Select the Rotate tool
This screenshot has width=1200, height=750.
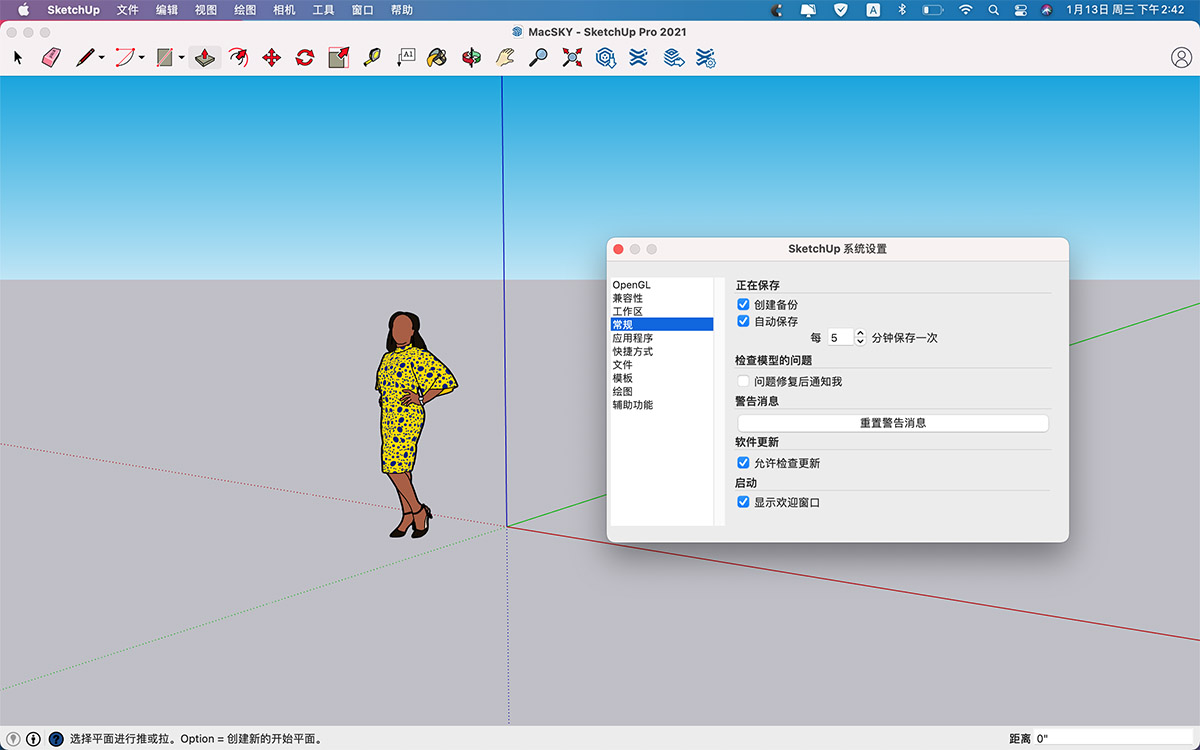click(x=305, y=58)
